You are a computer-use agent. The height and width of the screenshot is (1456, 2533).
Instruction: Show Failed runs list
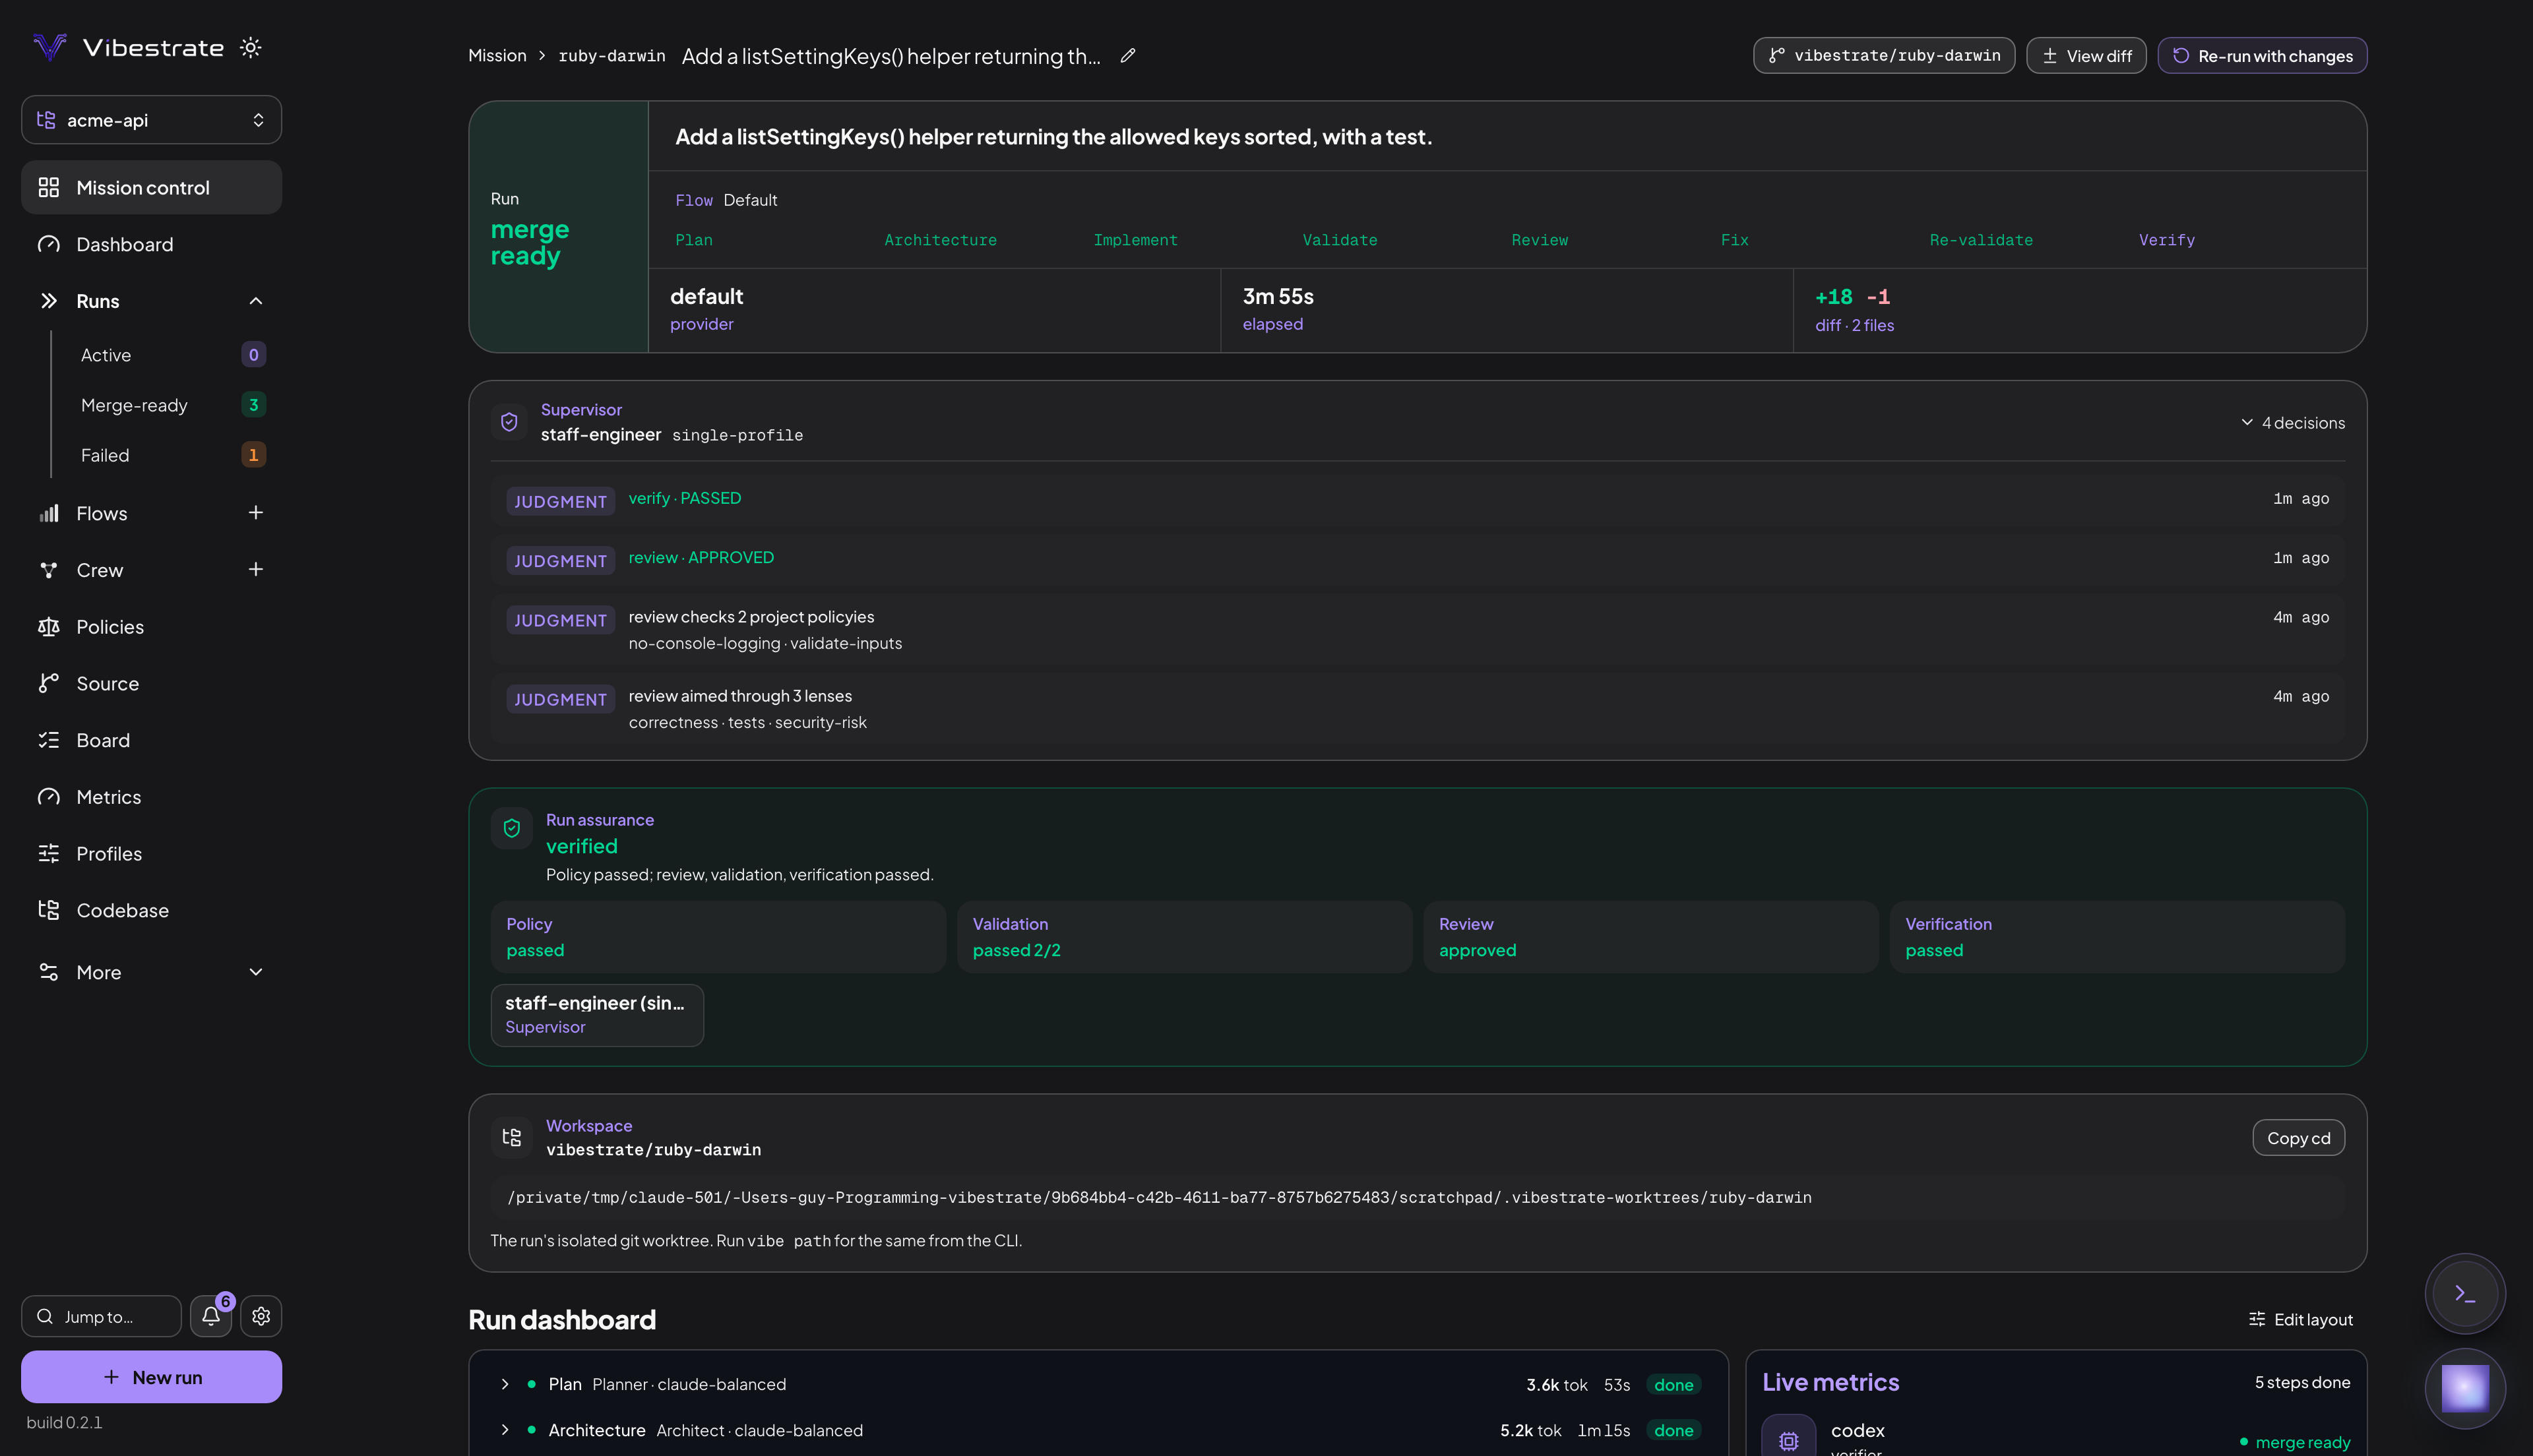[172, 455]
